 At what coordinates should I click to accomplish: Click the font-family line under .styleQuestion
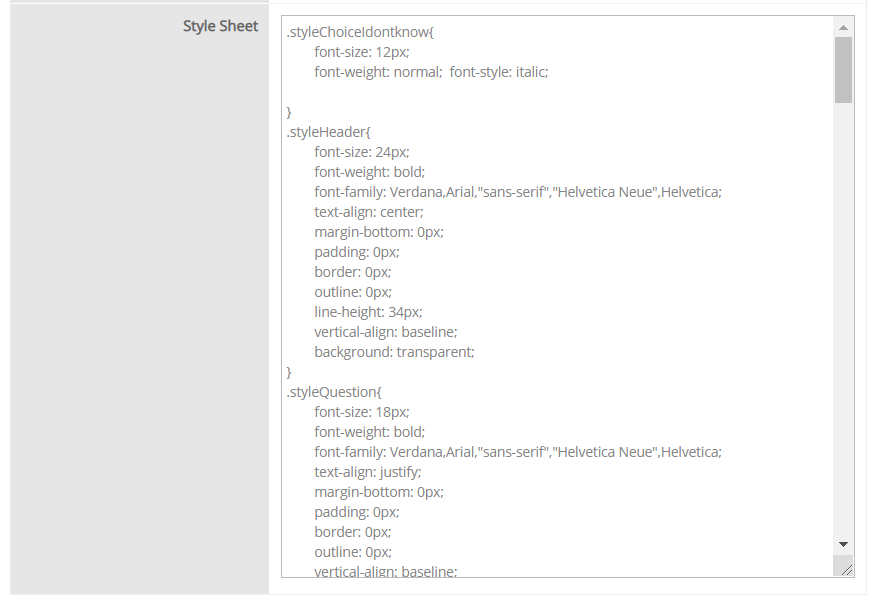click(517, 452)
